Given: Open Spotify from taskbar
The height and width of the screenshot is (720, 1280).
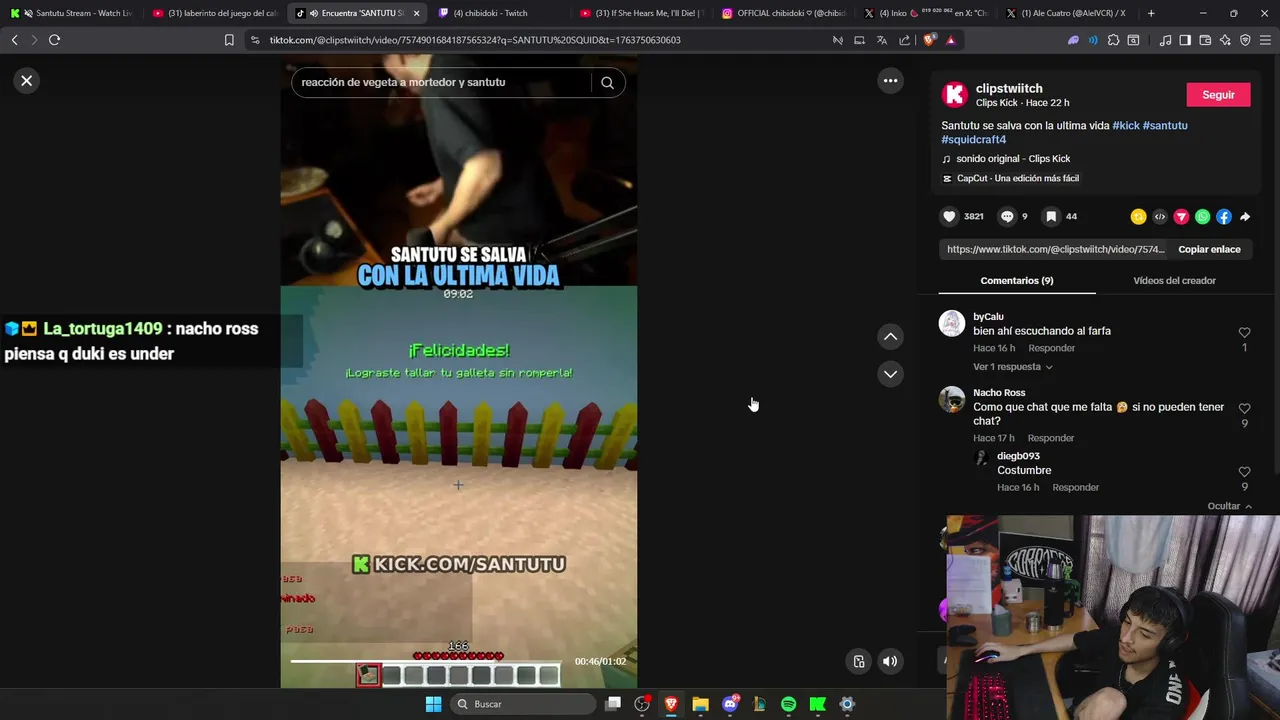Looking at the screenshot, I should pos(788,704).
